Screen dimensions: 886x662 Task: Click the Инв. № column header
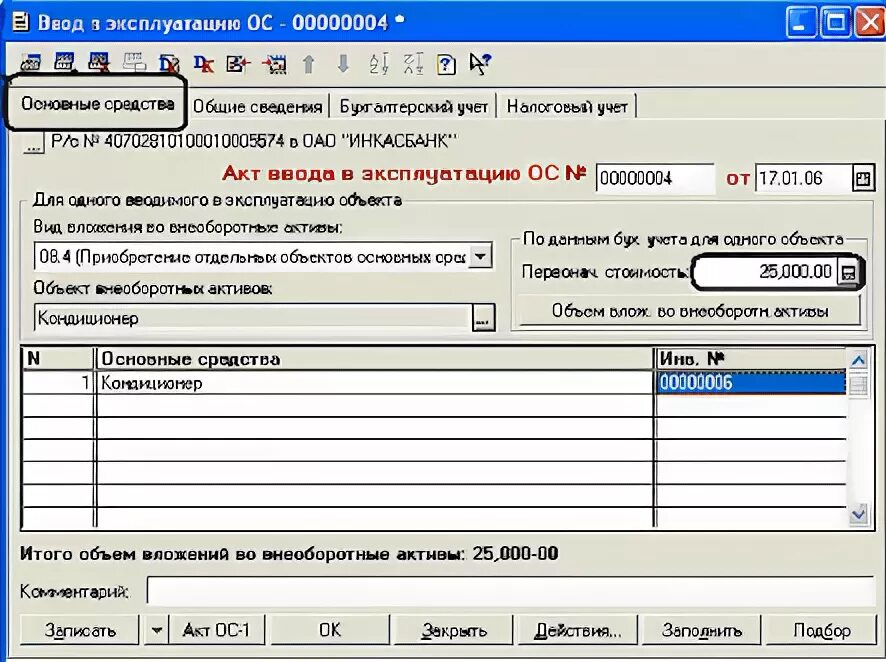[751, 359]
